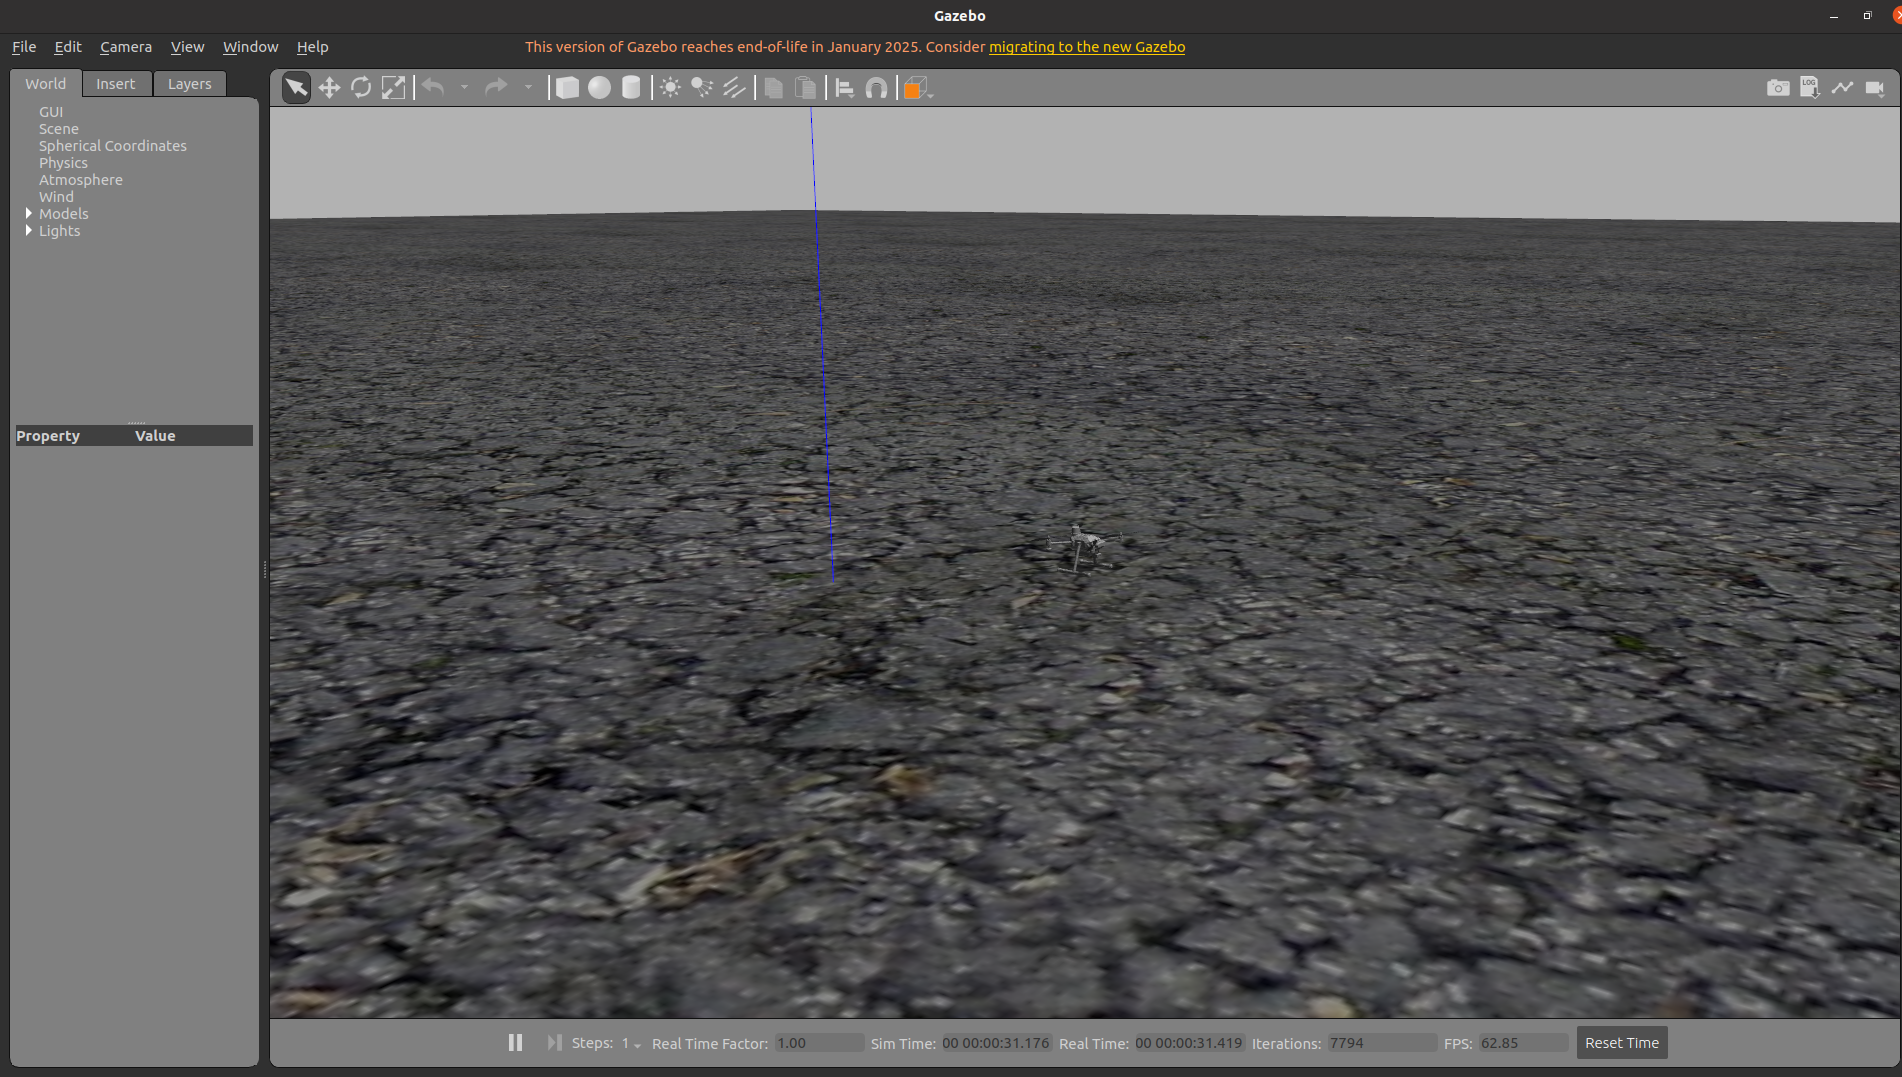Screen dimensions: 1902x1077
Task: Pause the running simulation
Action: 515,1042
